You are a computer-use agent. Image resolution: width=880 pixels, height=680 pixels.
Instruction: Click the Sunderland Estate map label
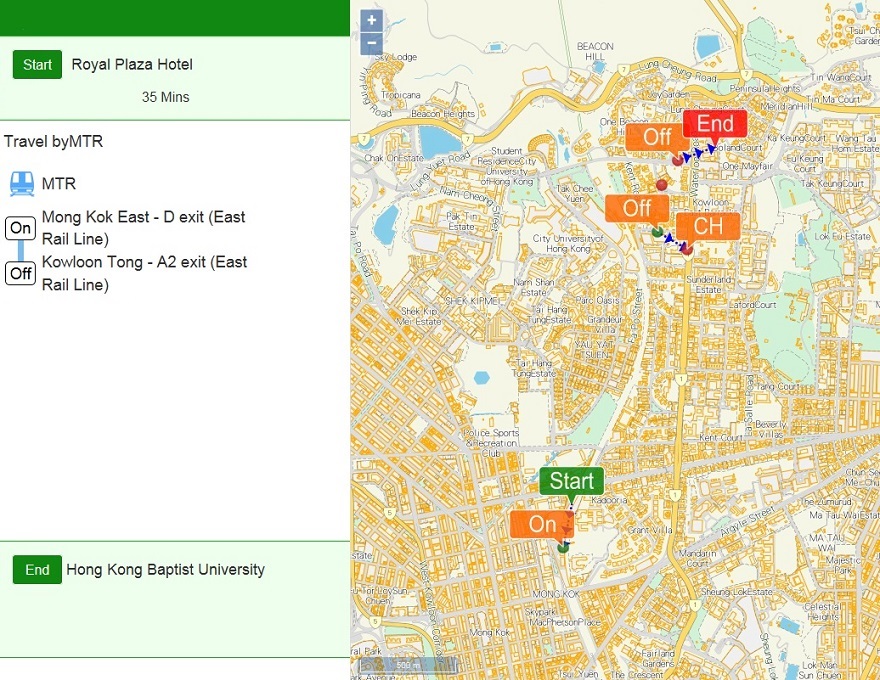pos(708,284)
